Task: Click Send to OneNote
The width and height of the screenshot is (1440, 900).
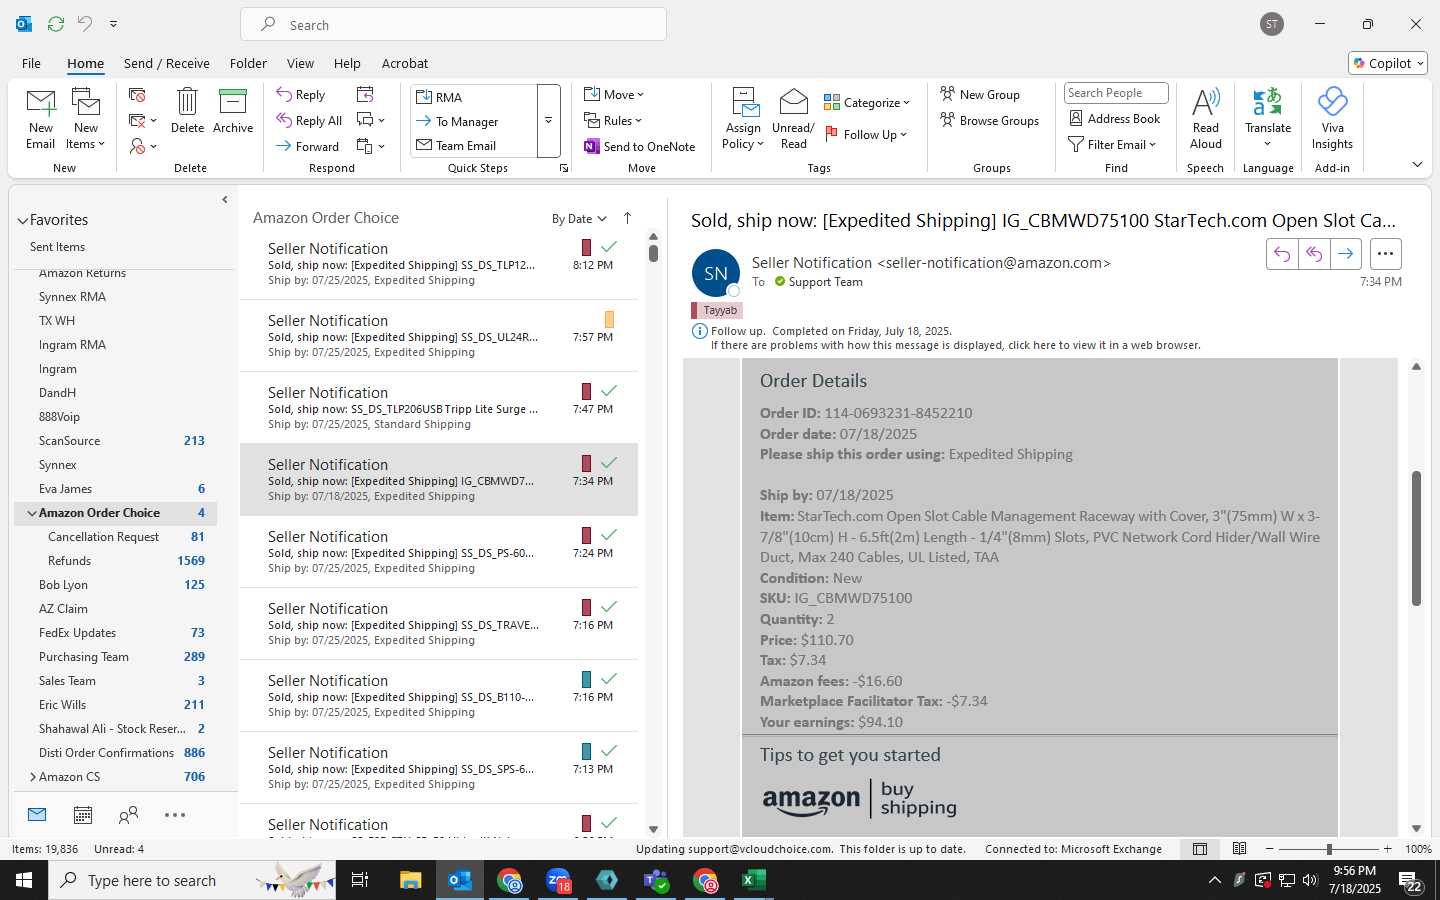Action: point(639,147)
